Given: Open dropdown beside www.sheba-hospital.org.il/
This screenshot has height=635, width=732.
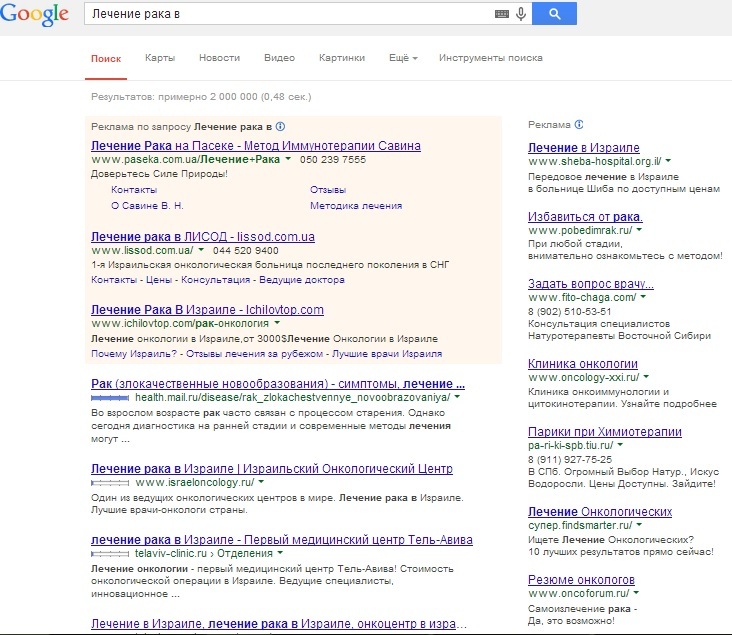Looking at the screenshot, I should 668,161.
